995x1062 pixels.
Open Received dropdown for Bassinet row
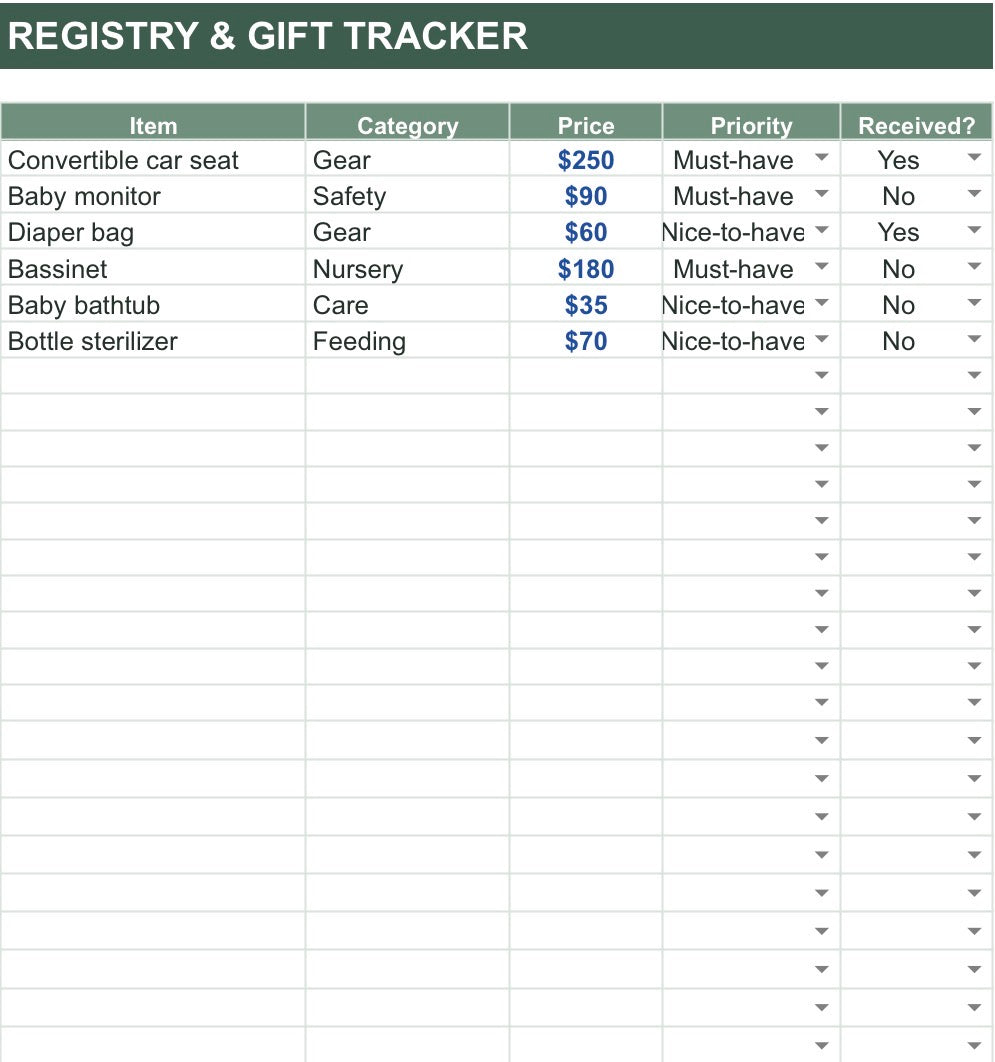pyautogui.click(x=974, y=266)
